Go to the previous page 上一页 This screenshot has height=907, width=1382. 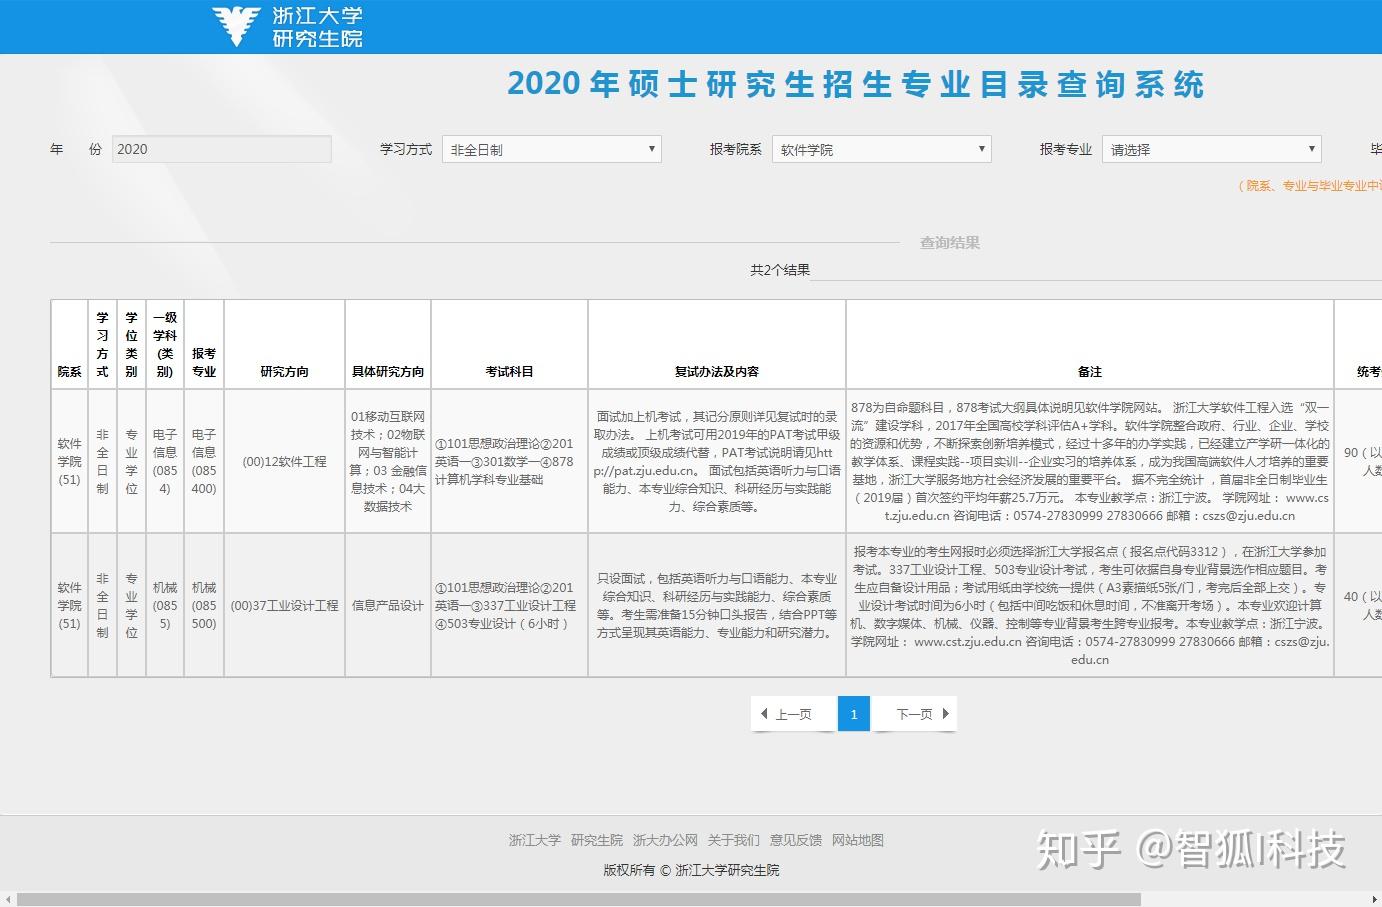click(x=793, y=714)
